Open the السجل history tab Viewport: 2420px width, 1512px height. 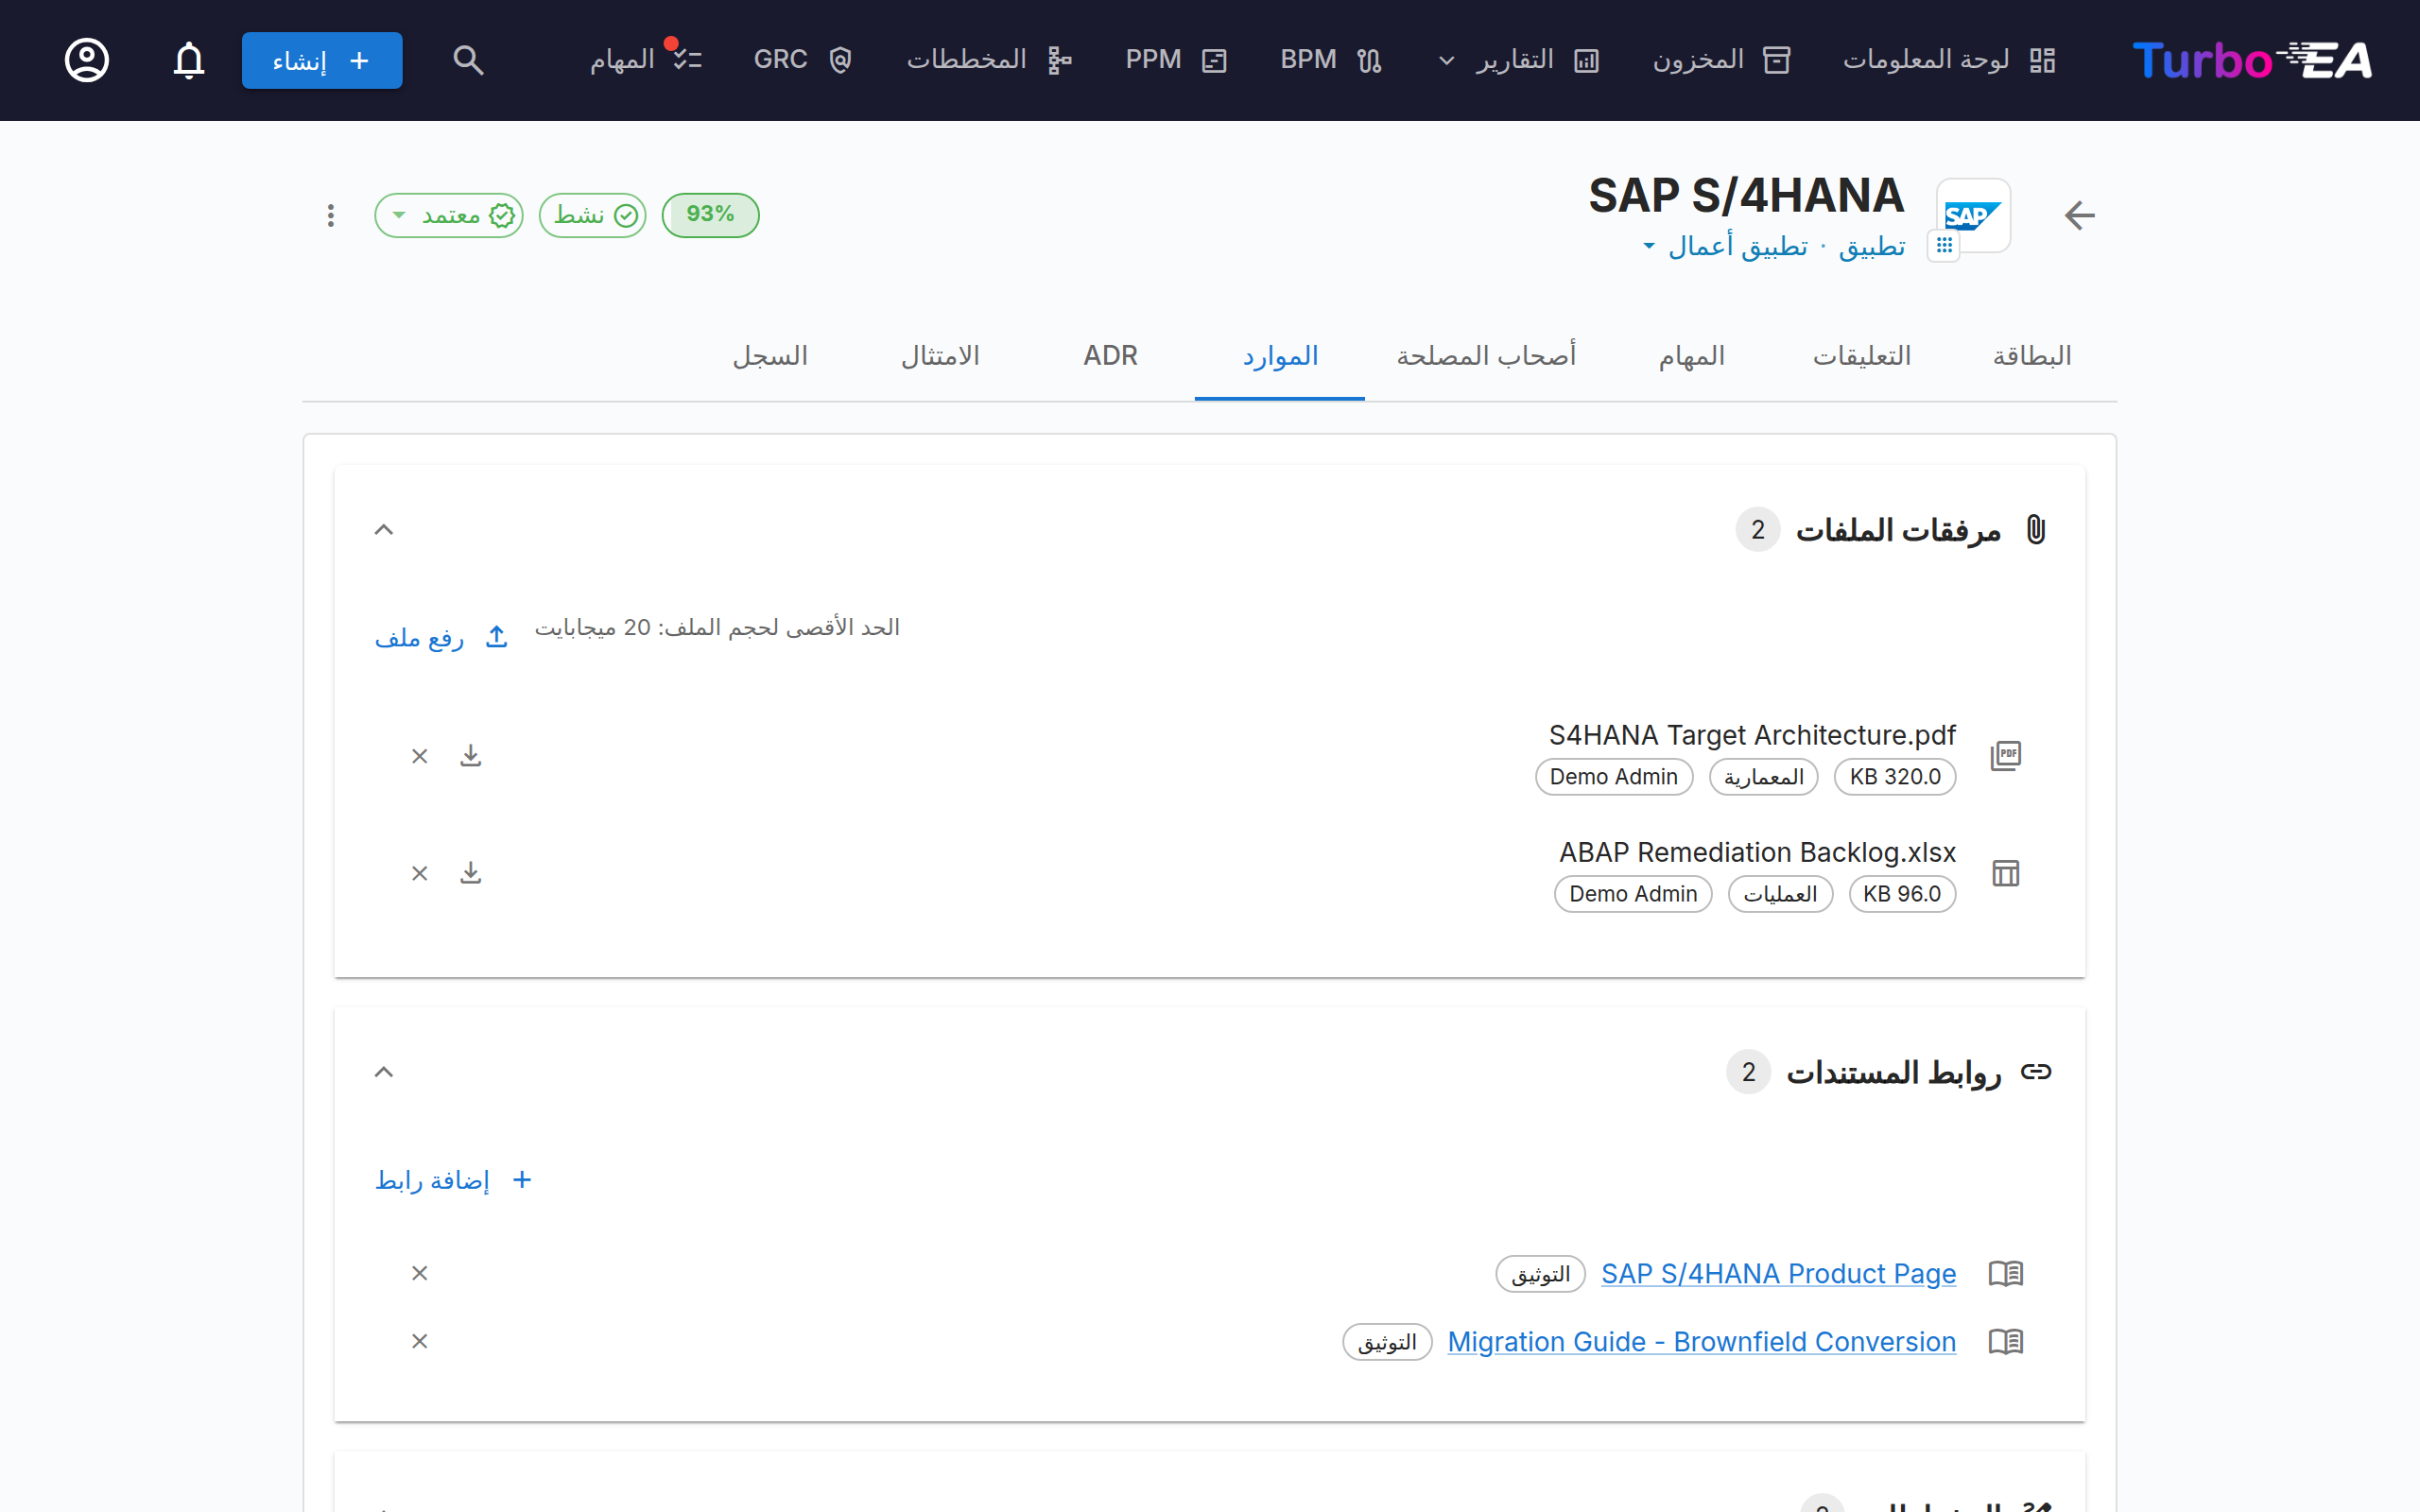click(770, 356)
